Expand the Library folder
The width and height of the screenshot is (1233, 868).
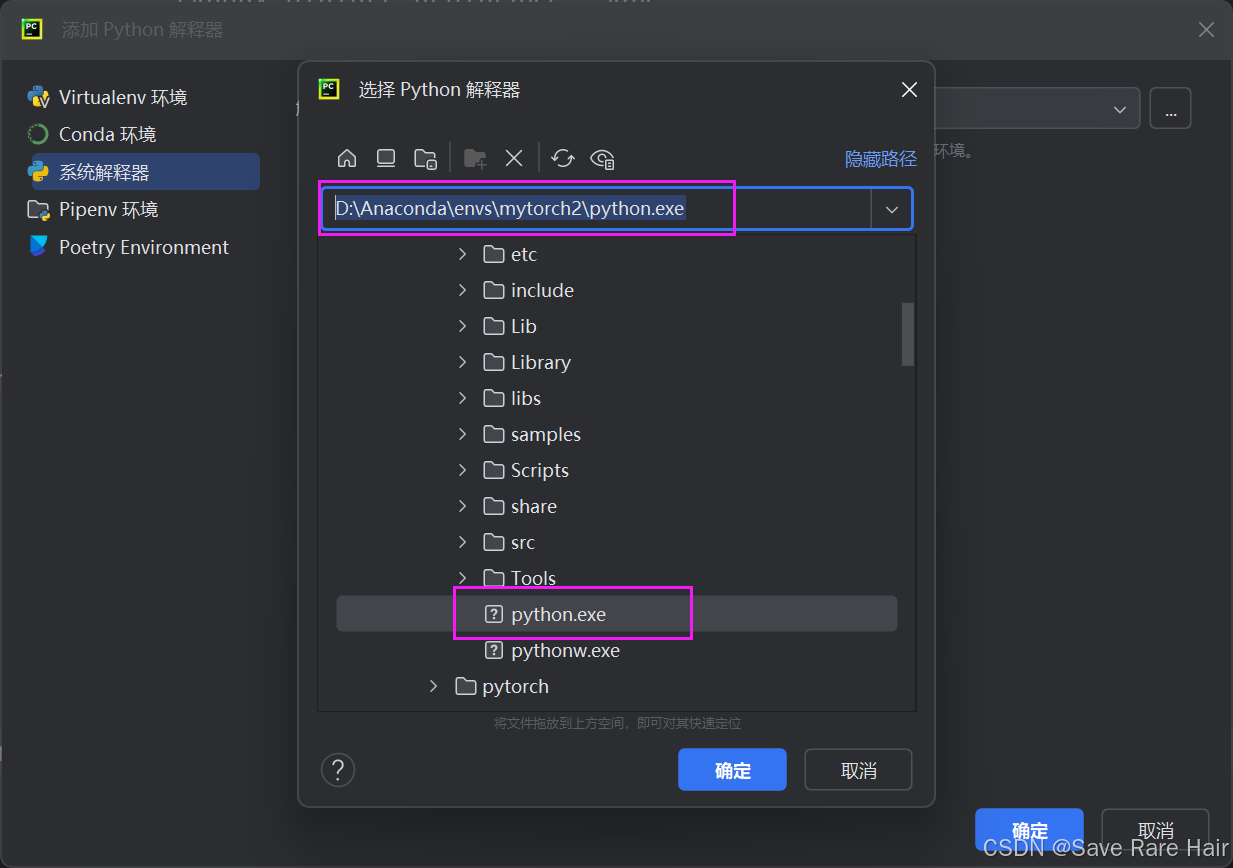[x=462, y=363]
